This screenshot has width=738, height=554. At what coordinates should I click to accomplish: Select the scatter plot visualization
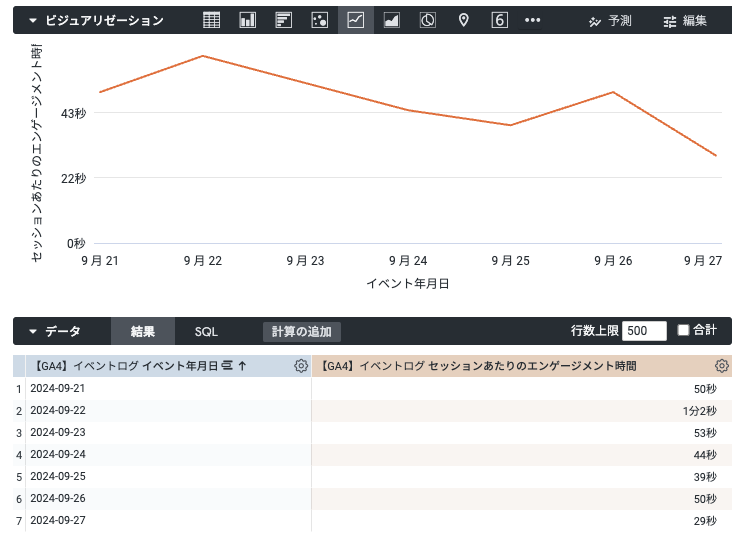[x=319, y=20]
